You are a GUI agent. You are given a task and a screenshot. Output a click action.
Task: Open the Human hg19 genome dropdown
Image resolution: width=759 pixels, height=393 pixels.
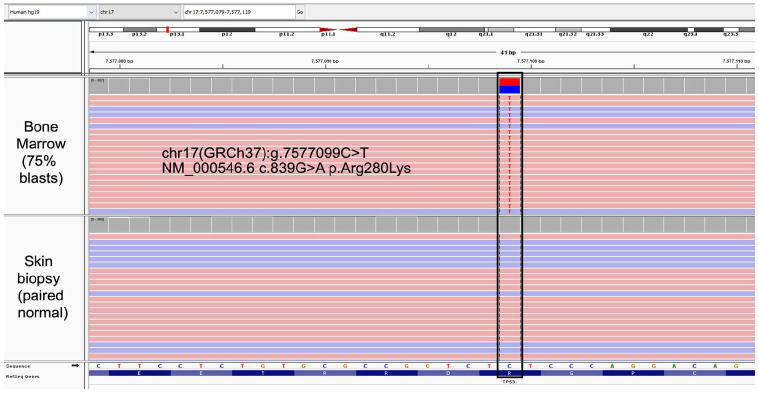[52, 12]
